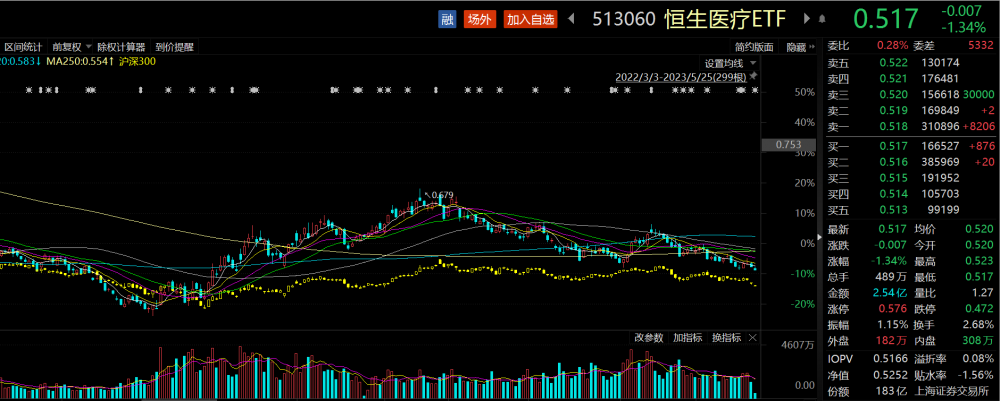Click the 换手 2.68% value
The width and height of the screenshot is (1000, 401).
(980, 326)
